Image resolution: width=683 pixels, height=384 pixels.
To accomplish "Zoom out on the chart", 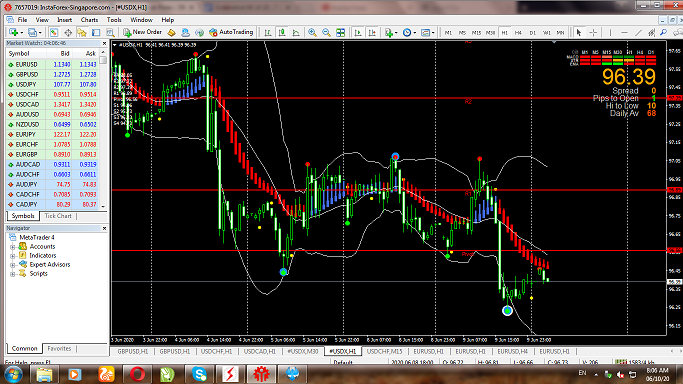I will click(326, 32).
